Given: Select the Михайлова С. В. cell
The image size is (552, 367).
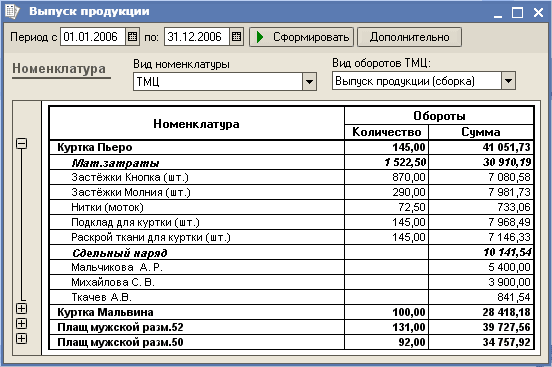Looking at the screenshot, I should click(x=197, y=282).
